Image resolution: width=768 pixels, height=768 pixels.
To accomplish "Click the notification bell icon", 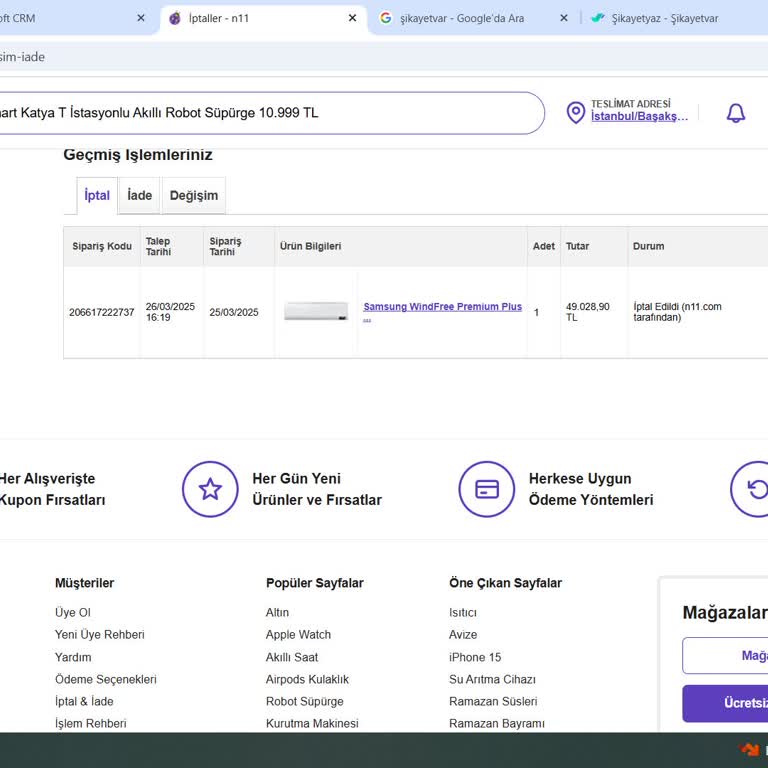I will 735,113.
